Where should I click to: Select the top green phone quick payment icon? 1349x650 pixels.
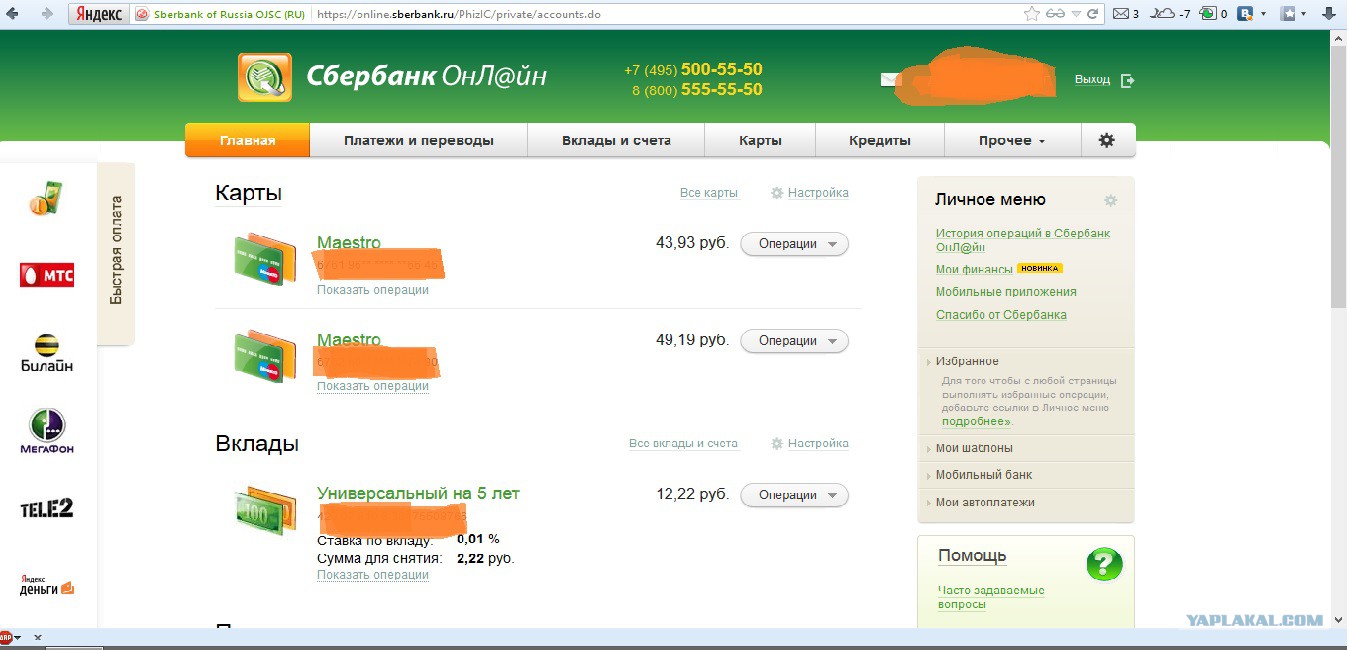pos(45,198)
